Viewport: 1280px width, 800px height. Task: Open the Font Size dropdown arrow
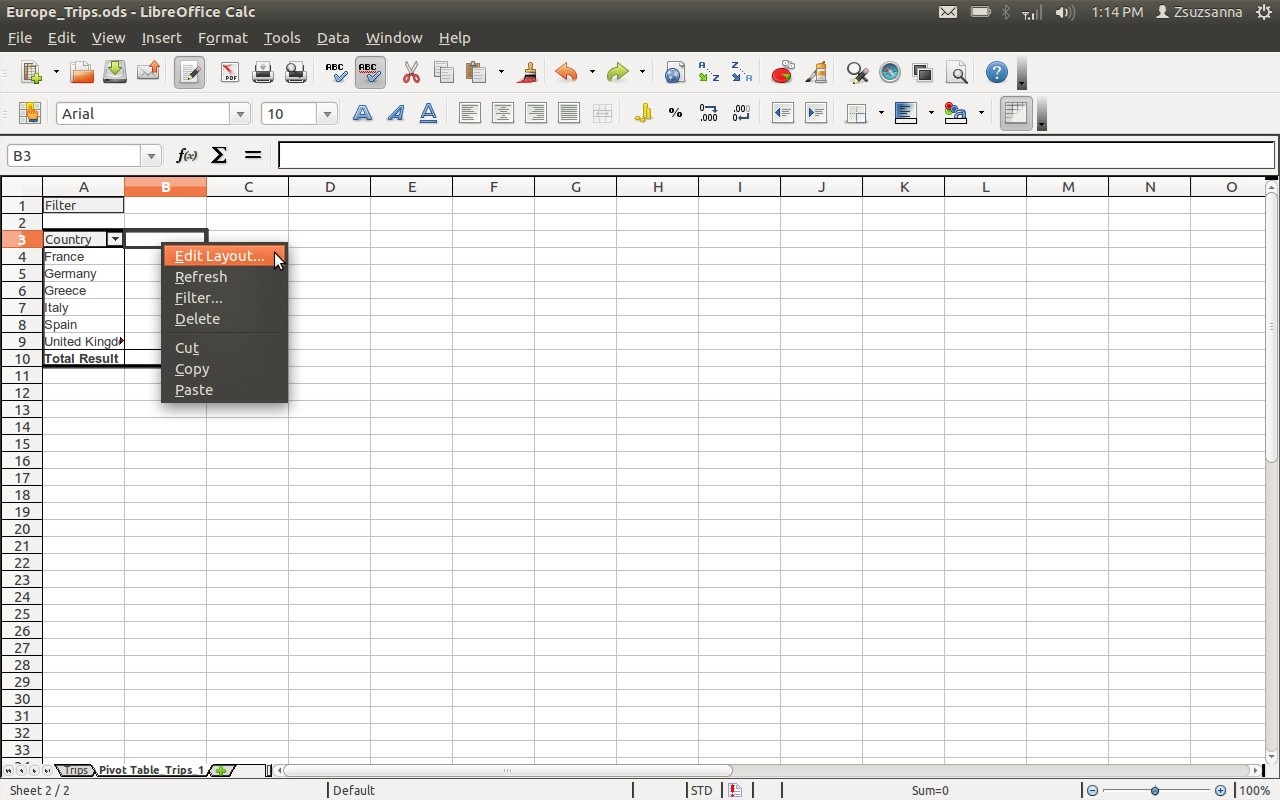click(327, 114)
